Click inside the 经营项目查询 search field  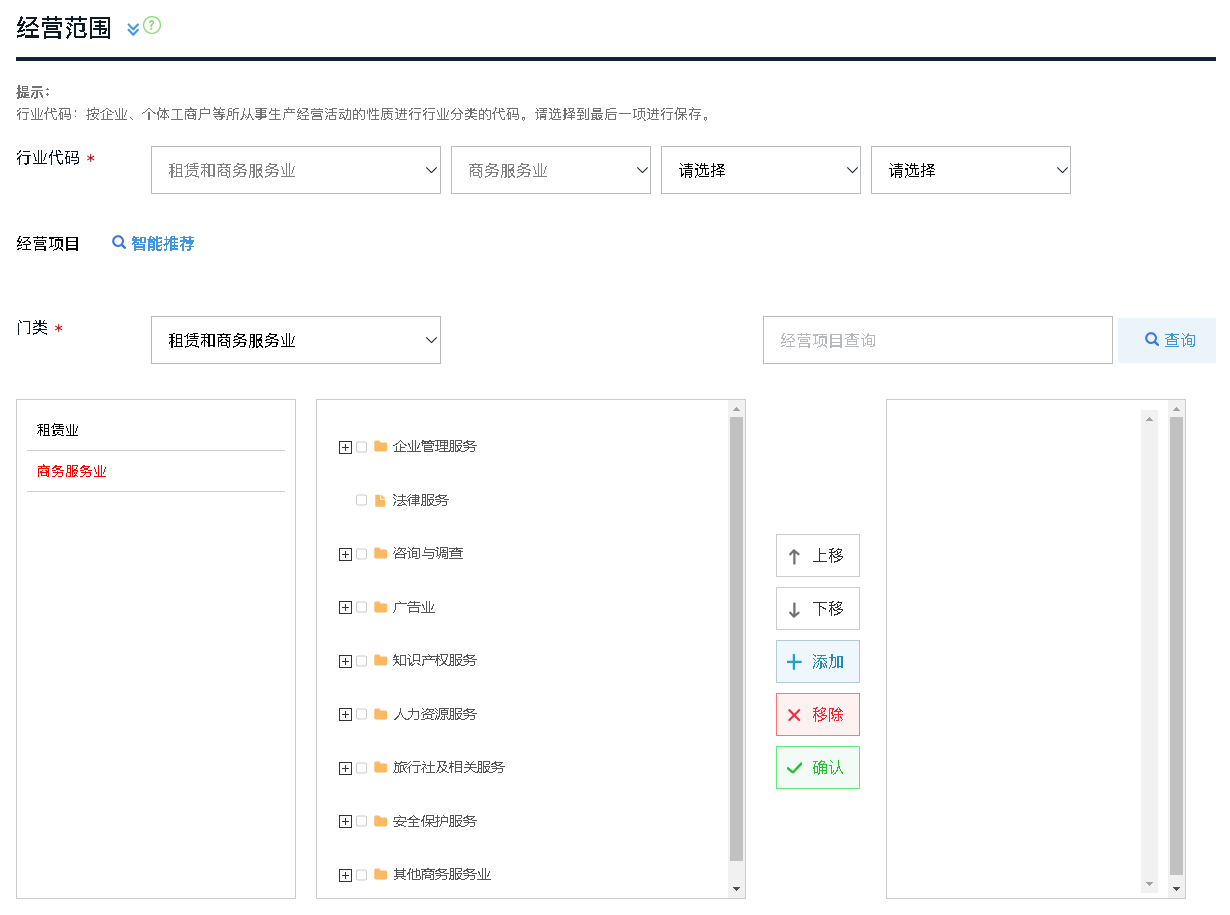935,339
